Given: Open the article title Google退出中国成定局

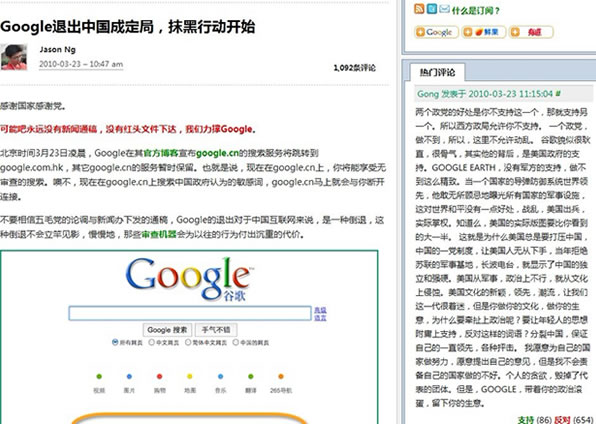Looking at the screenshot, I should [127, 27].
